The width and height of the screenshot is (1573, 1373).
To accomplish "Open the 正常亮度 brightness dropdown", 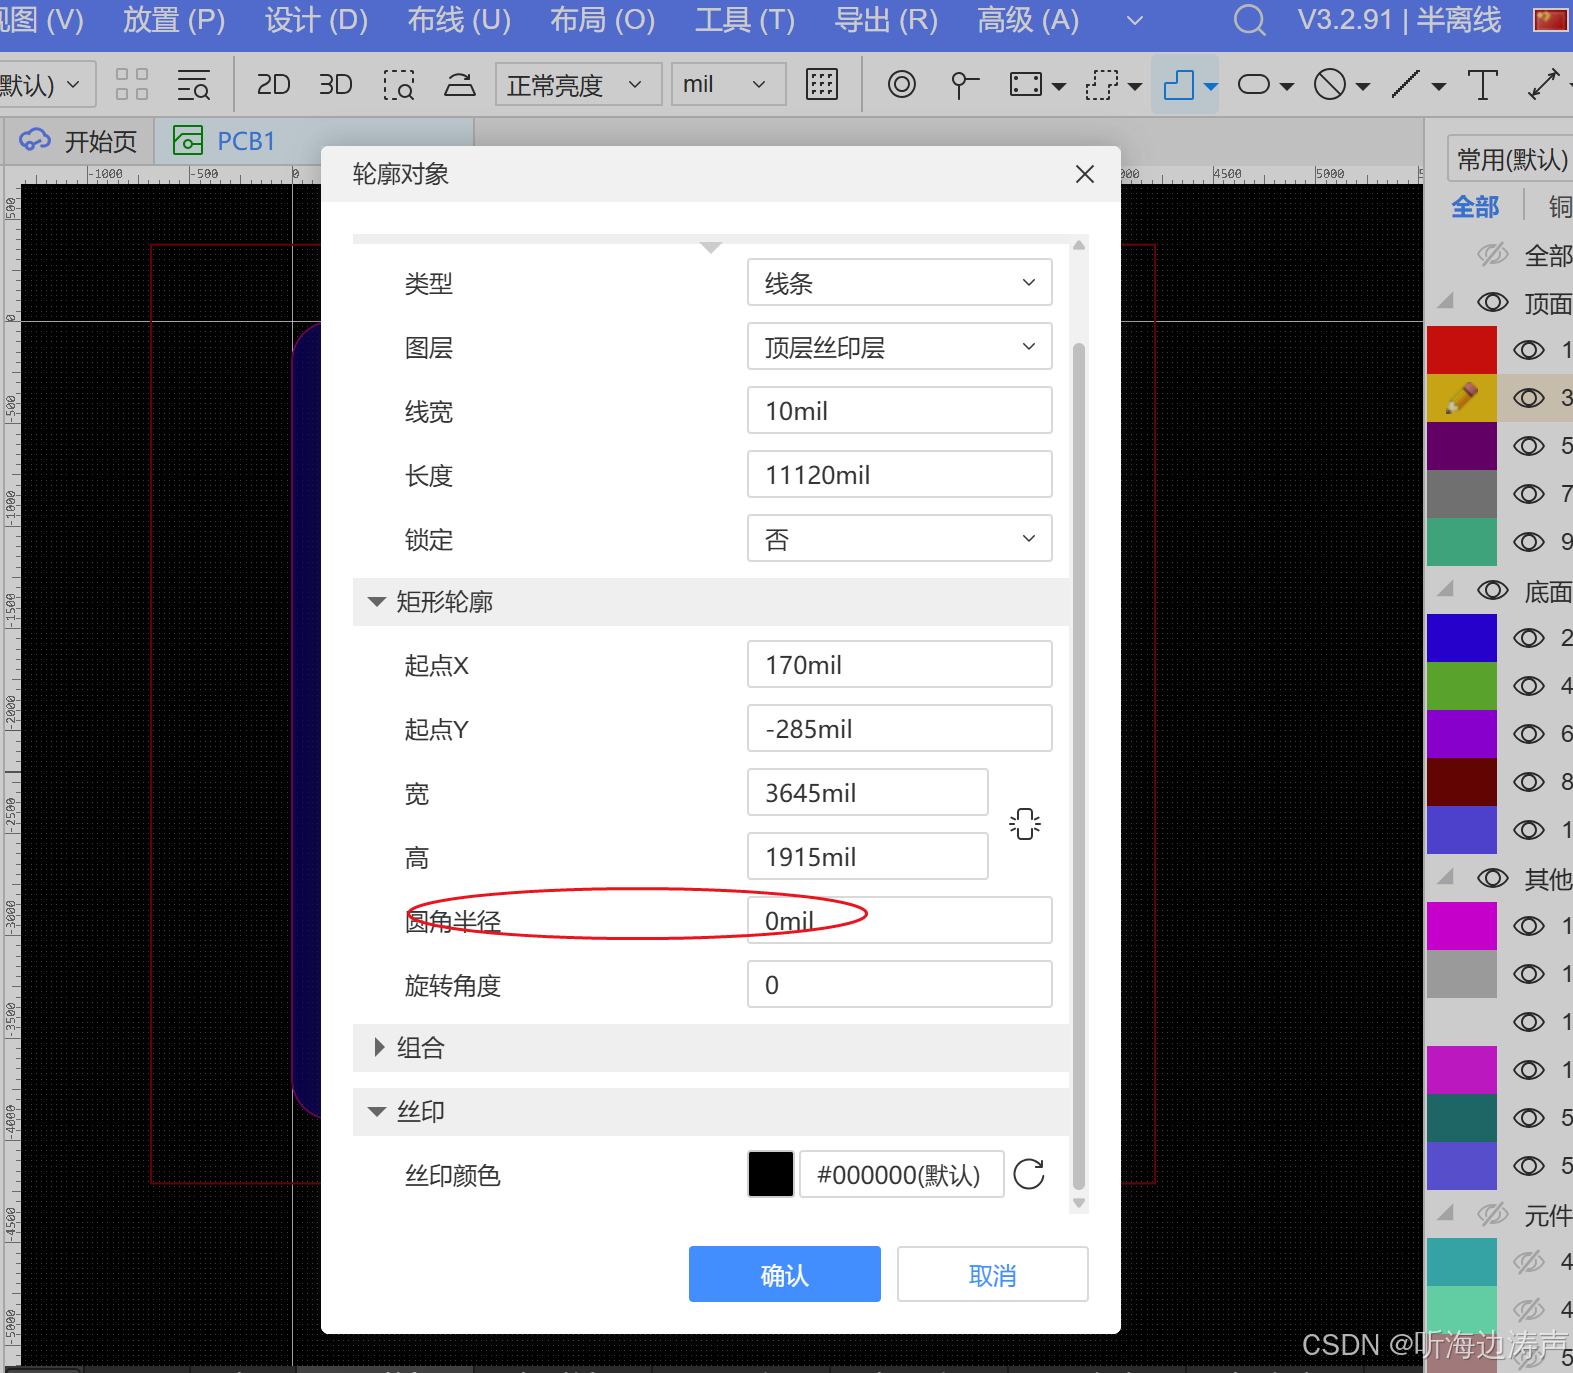I will tap(578, 85).
